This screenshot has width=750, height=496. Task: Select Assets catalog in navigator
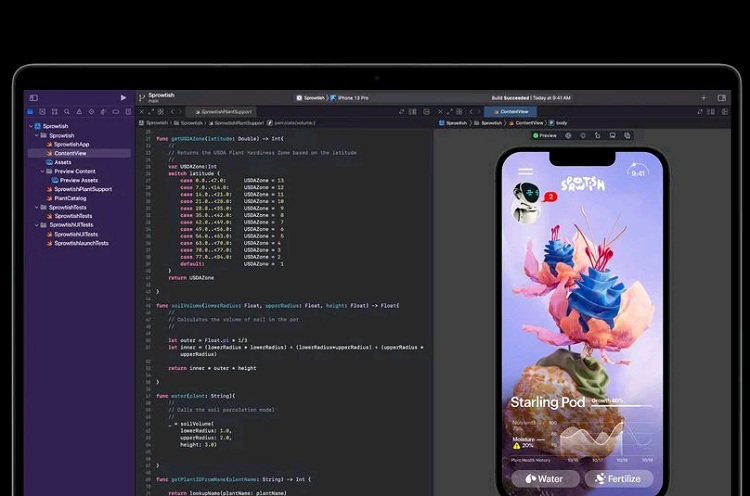[x=59, y=162]
